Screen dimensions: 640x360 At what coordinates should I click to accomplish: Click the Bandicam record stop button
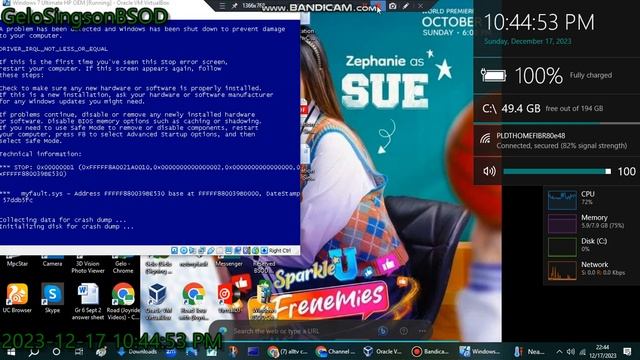pyautogui.click(x=378, y=6)
